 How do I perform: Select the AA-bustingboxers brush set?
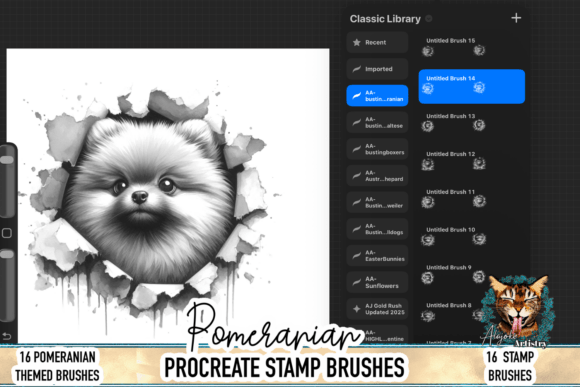point(377,149)
